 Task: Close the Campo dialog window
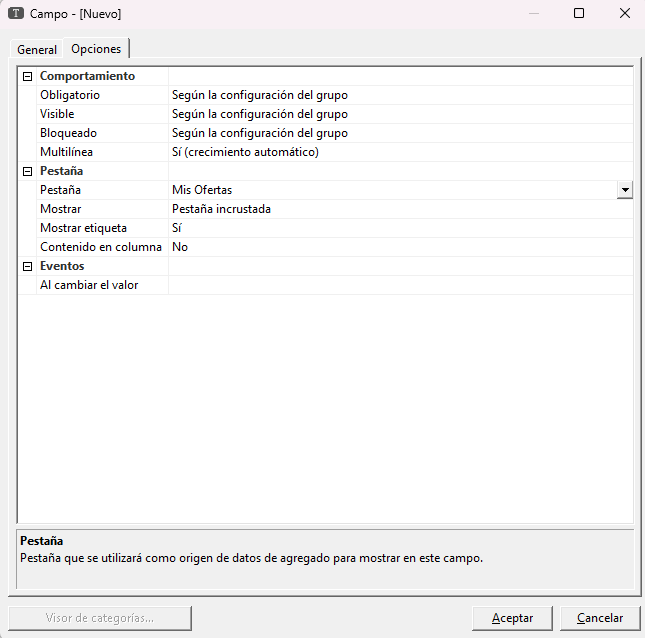point(623,14)
